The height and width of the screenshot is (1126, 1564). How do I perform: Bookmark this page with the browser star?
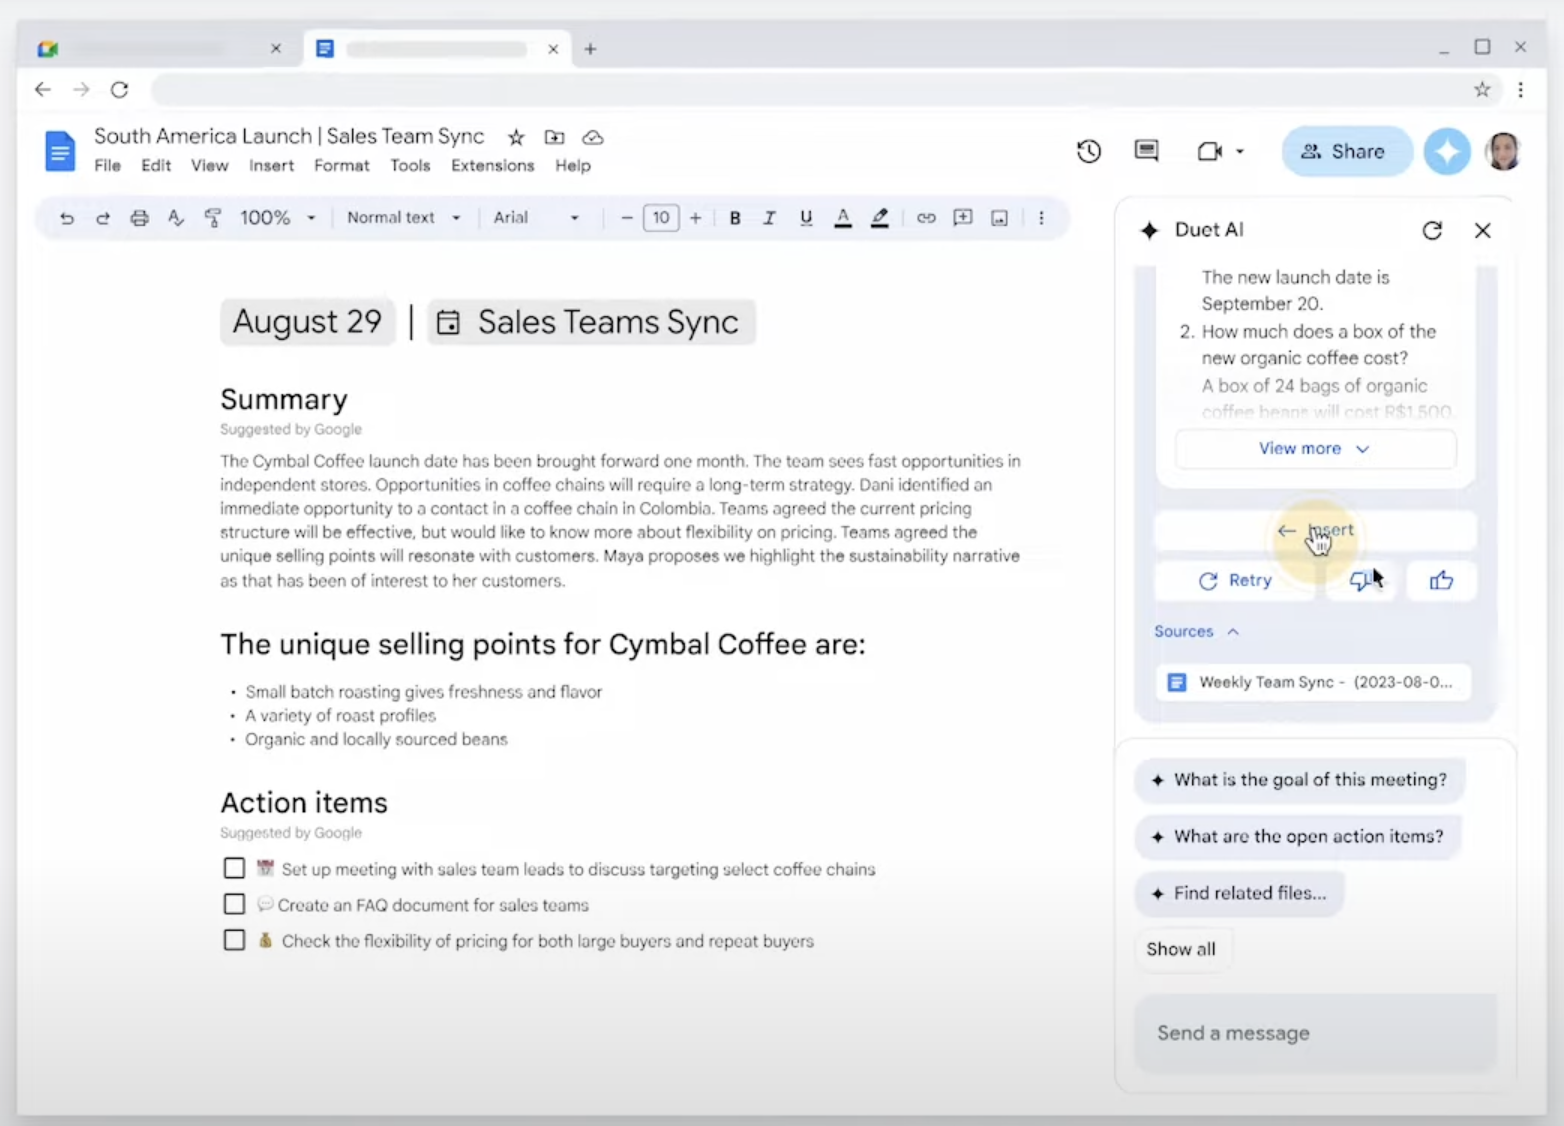click(x=1482, y=90)
